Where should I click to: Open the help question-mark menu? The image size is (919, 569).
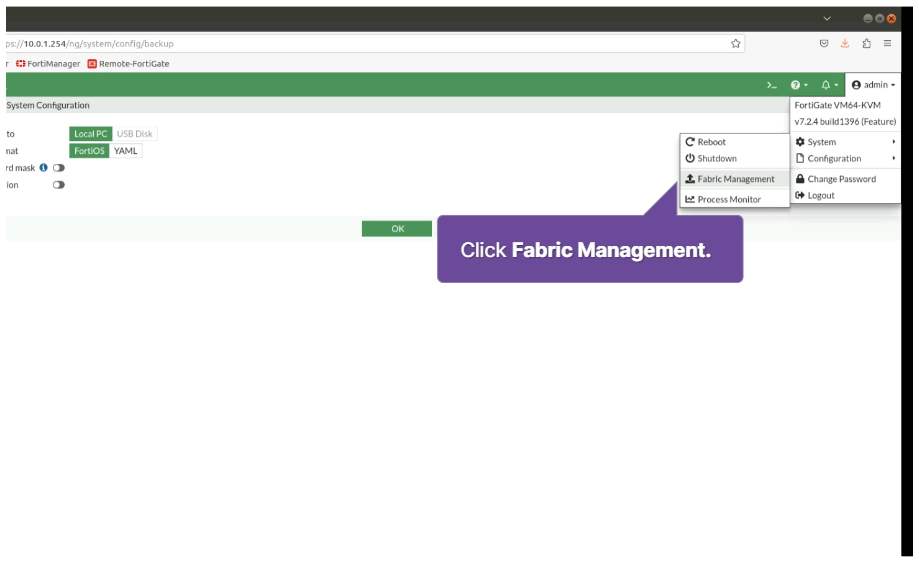tap(799, 85)
